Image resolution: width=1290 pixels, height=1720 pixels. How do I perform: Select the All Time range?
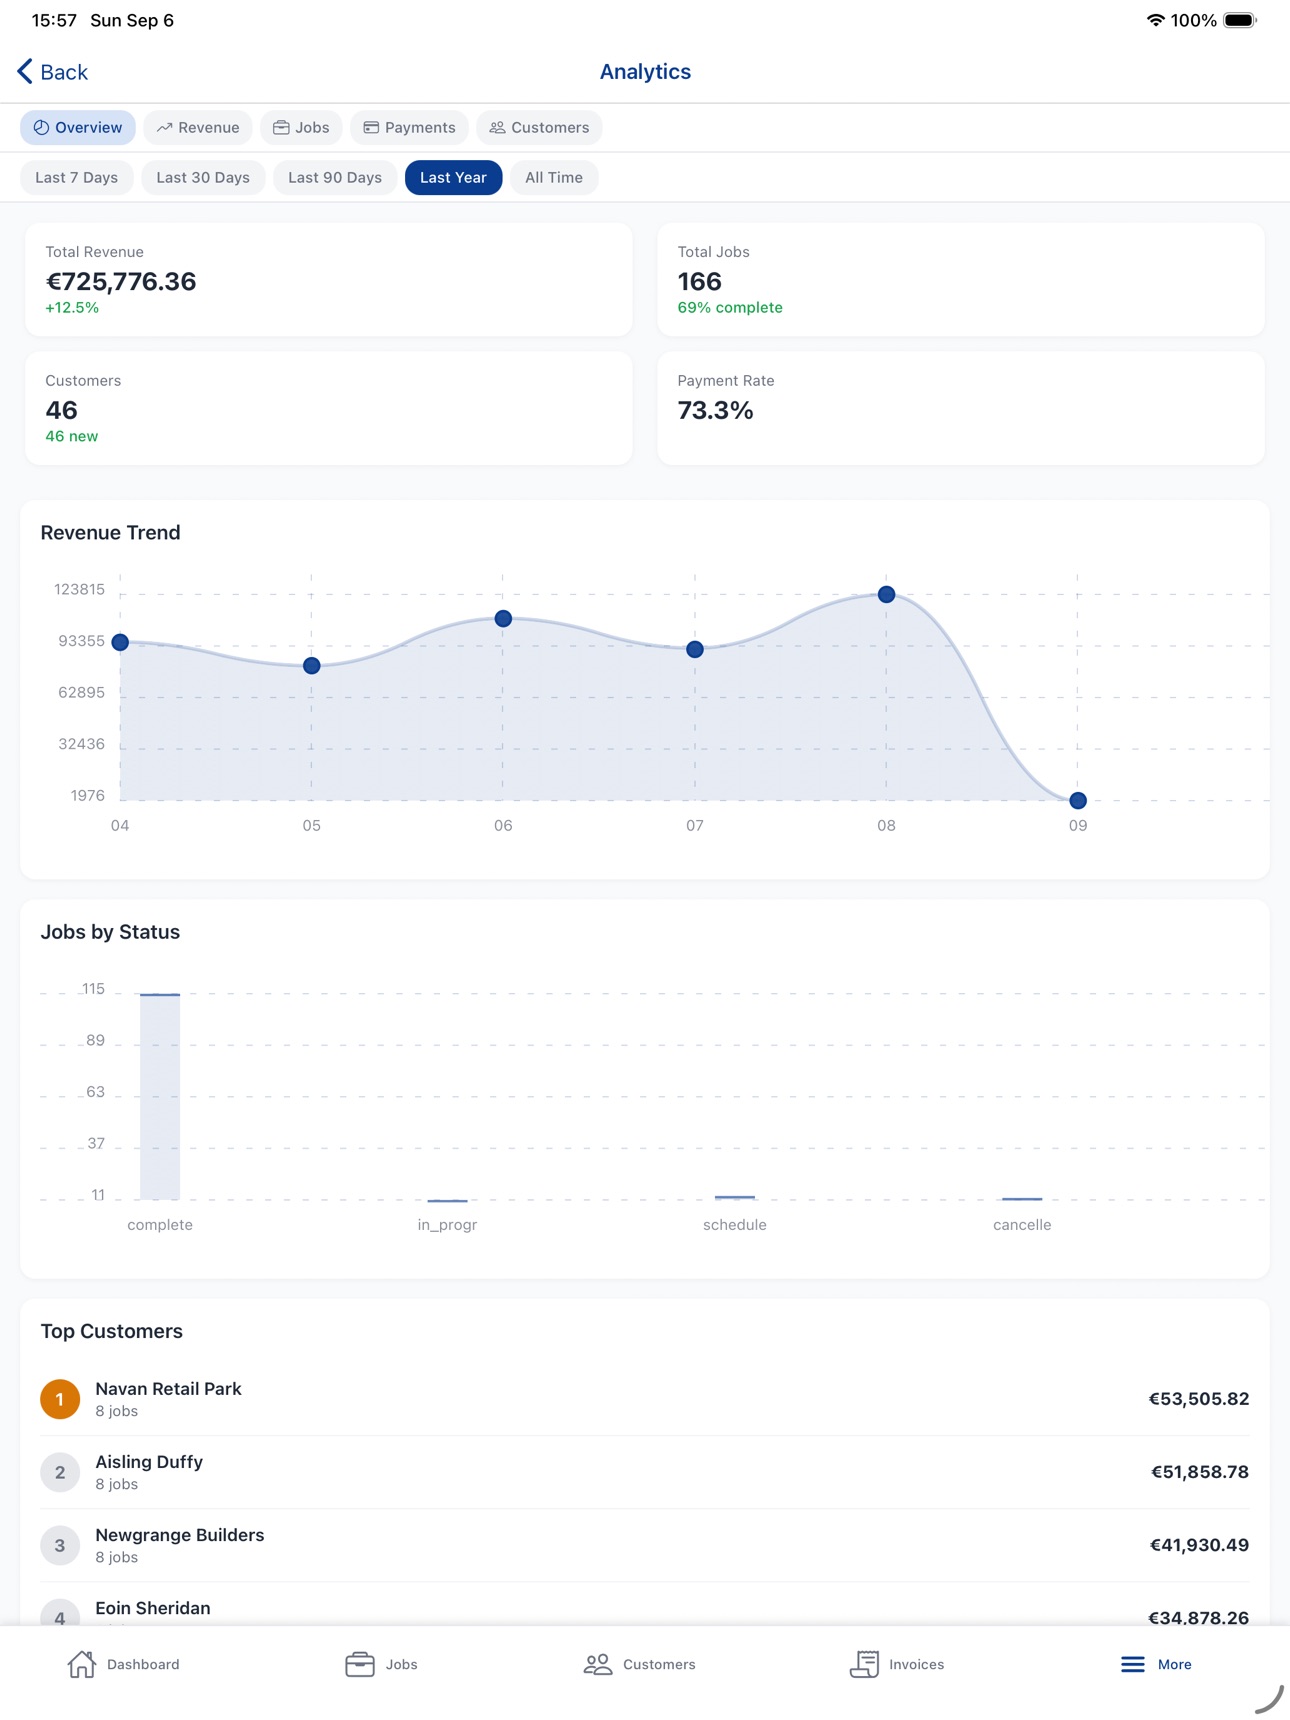(554, 177)
